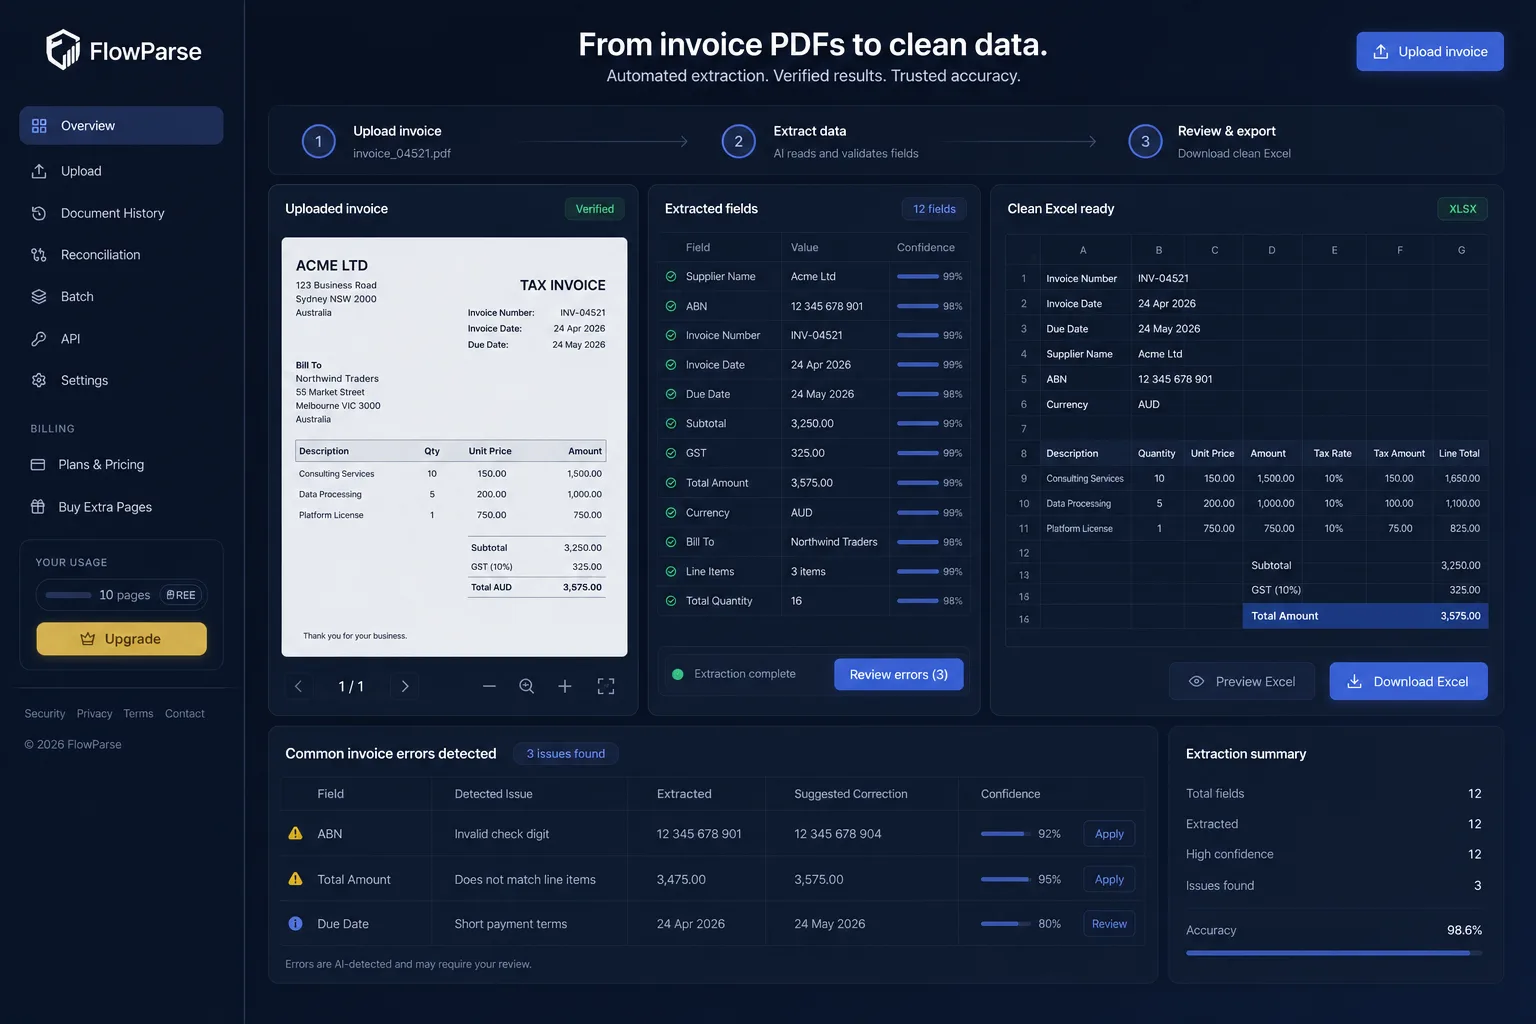Screen dimensions: 1536x1024
Task: Apply the Total Amount correction
Action: click(1109, 880)
